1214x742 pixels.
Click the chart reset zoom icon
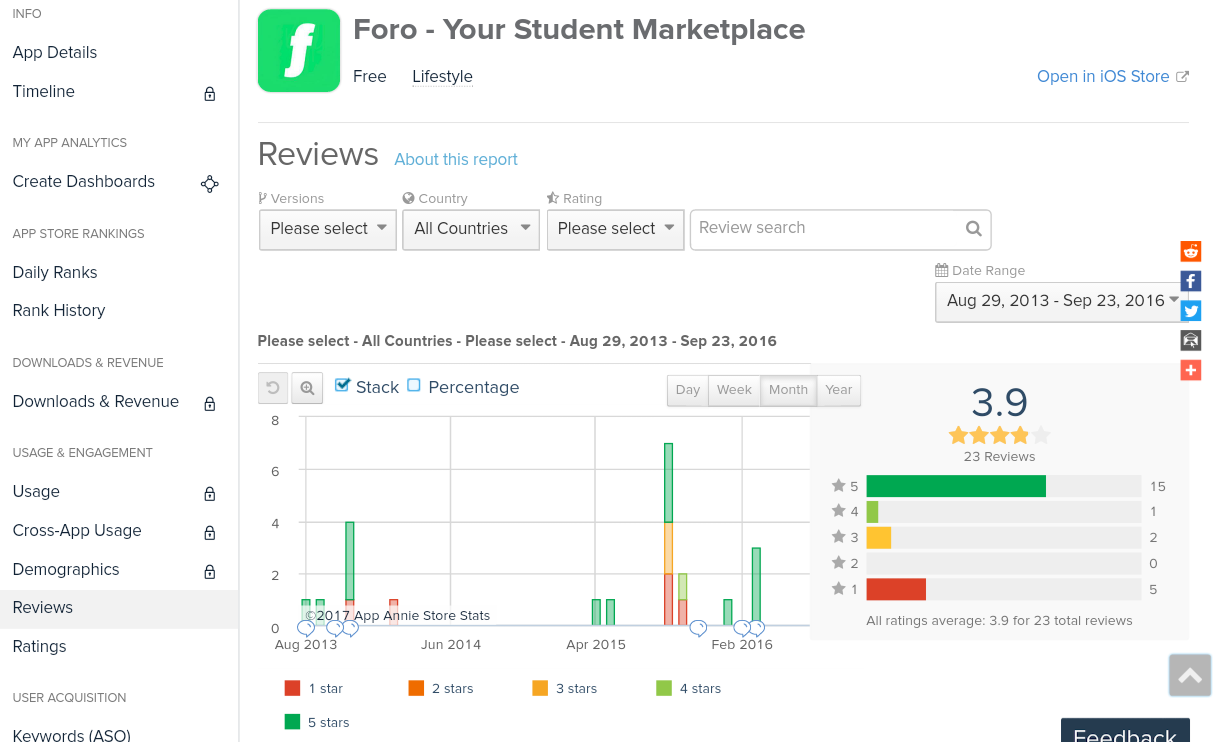pyautogui.click(x=273, y=388)
